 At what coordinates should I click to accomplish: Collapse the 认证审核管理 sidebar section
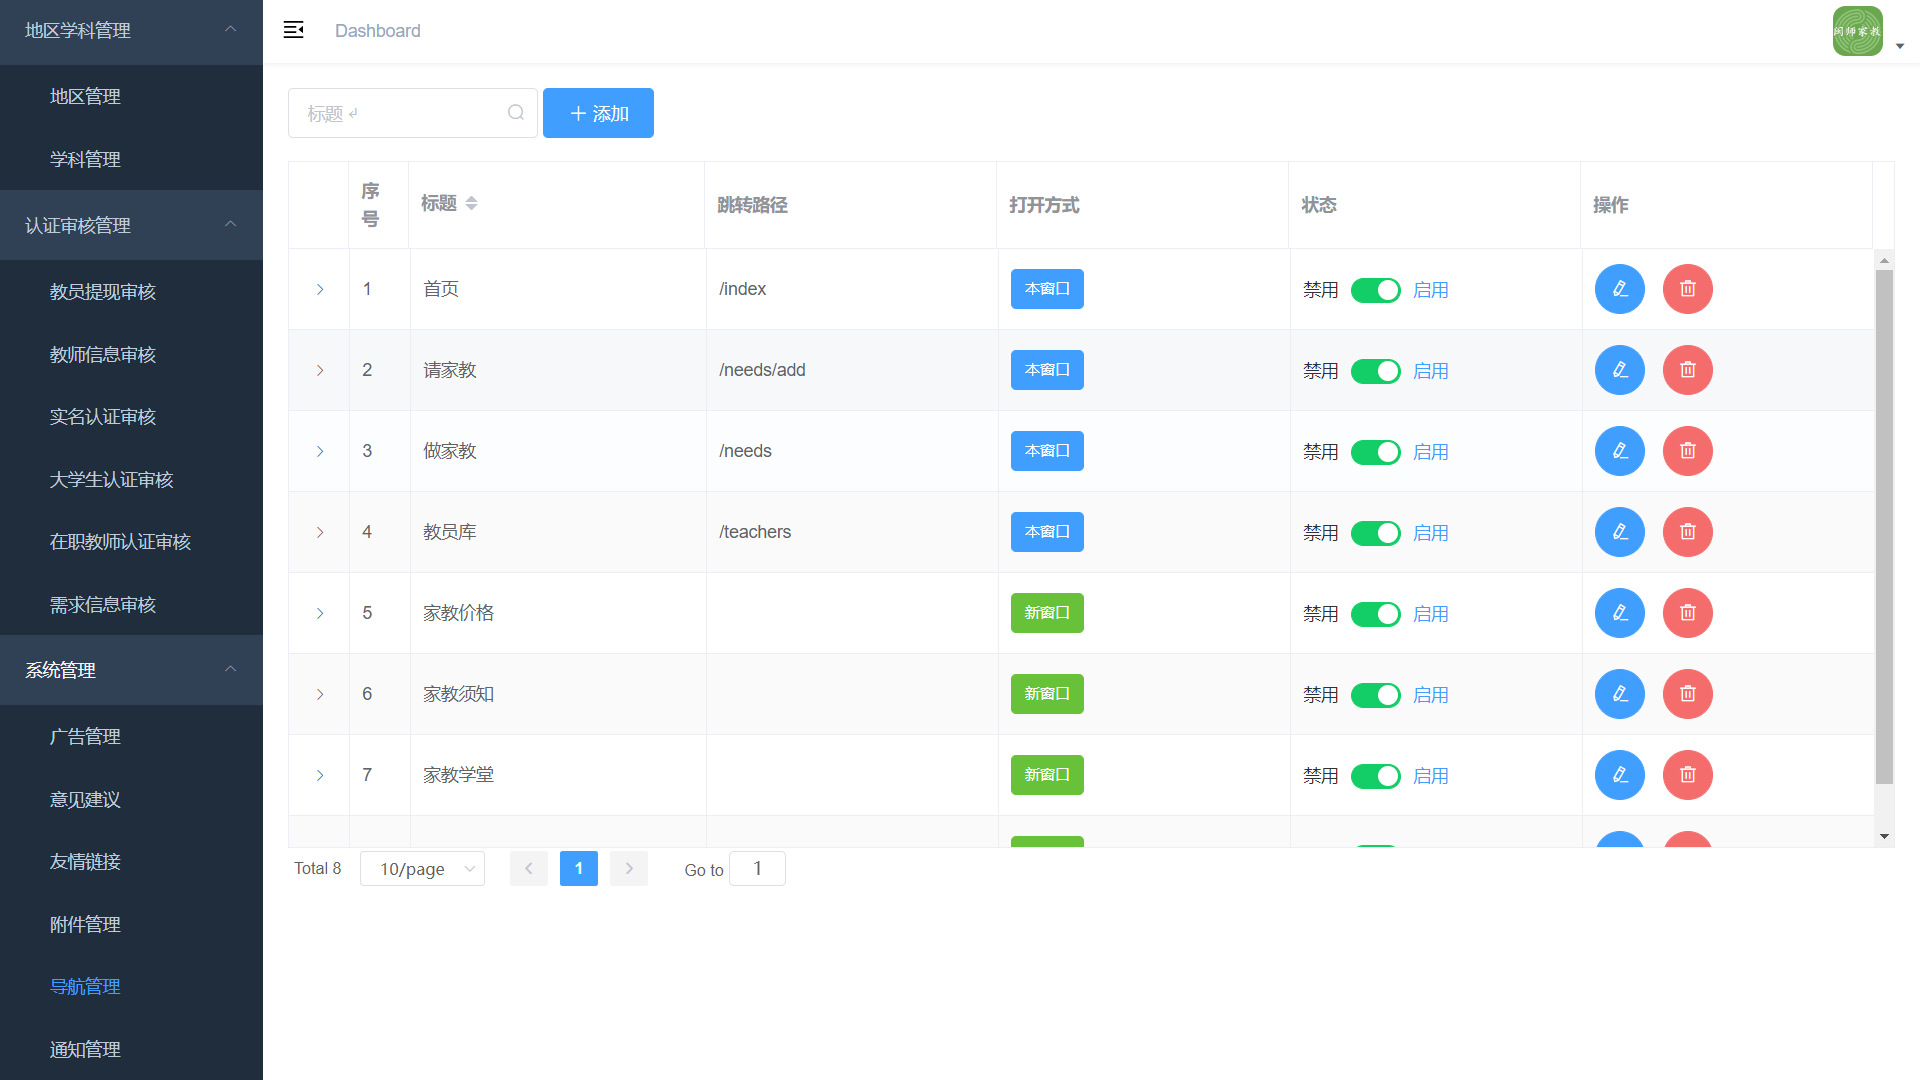(130, 225)
